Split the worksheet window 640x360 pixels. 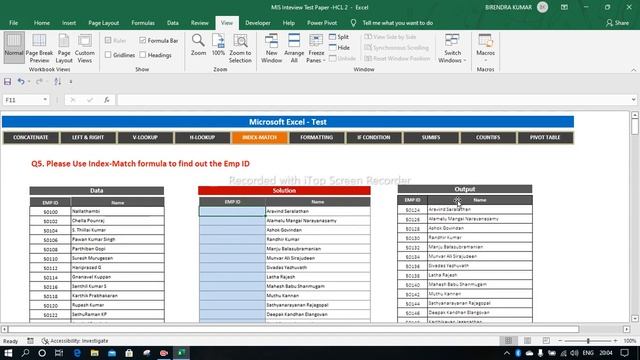(339, 37)
